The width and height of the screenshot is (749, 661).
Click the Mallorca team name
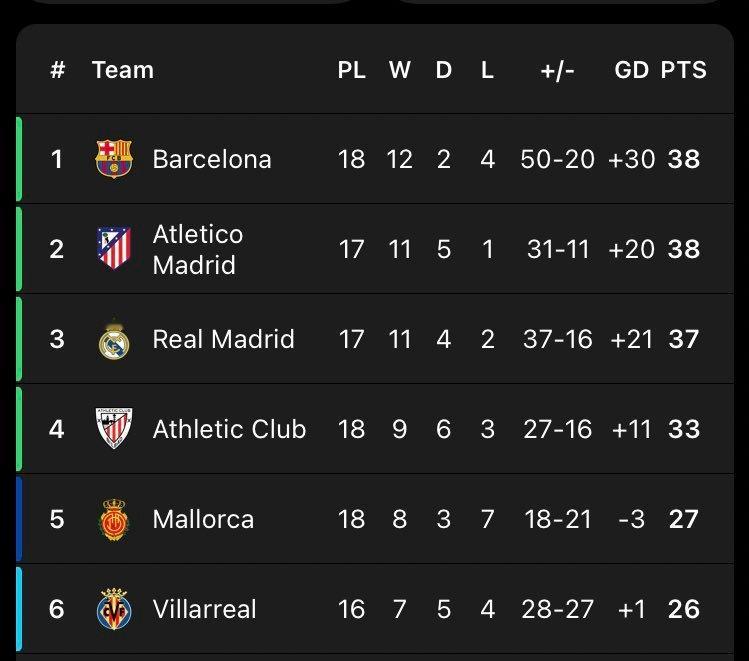[x=203, y=519]
